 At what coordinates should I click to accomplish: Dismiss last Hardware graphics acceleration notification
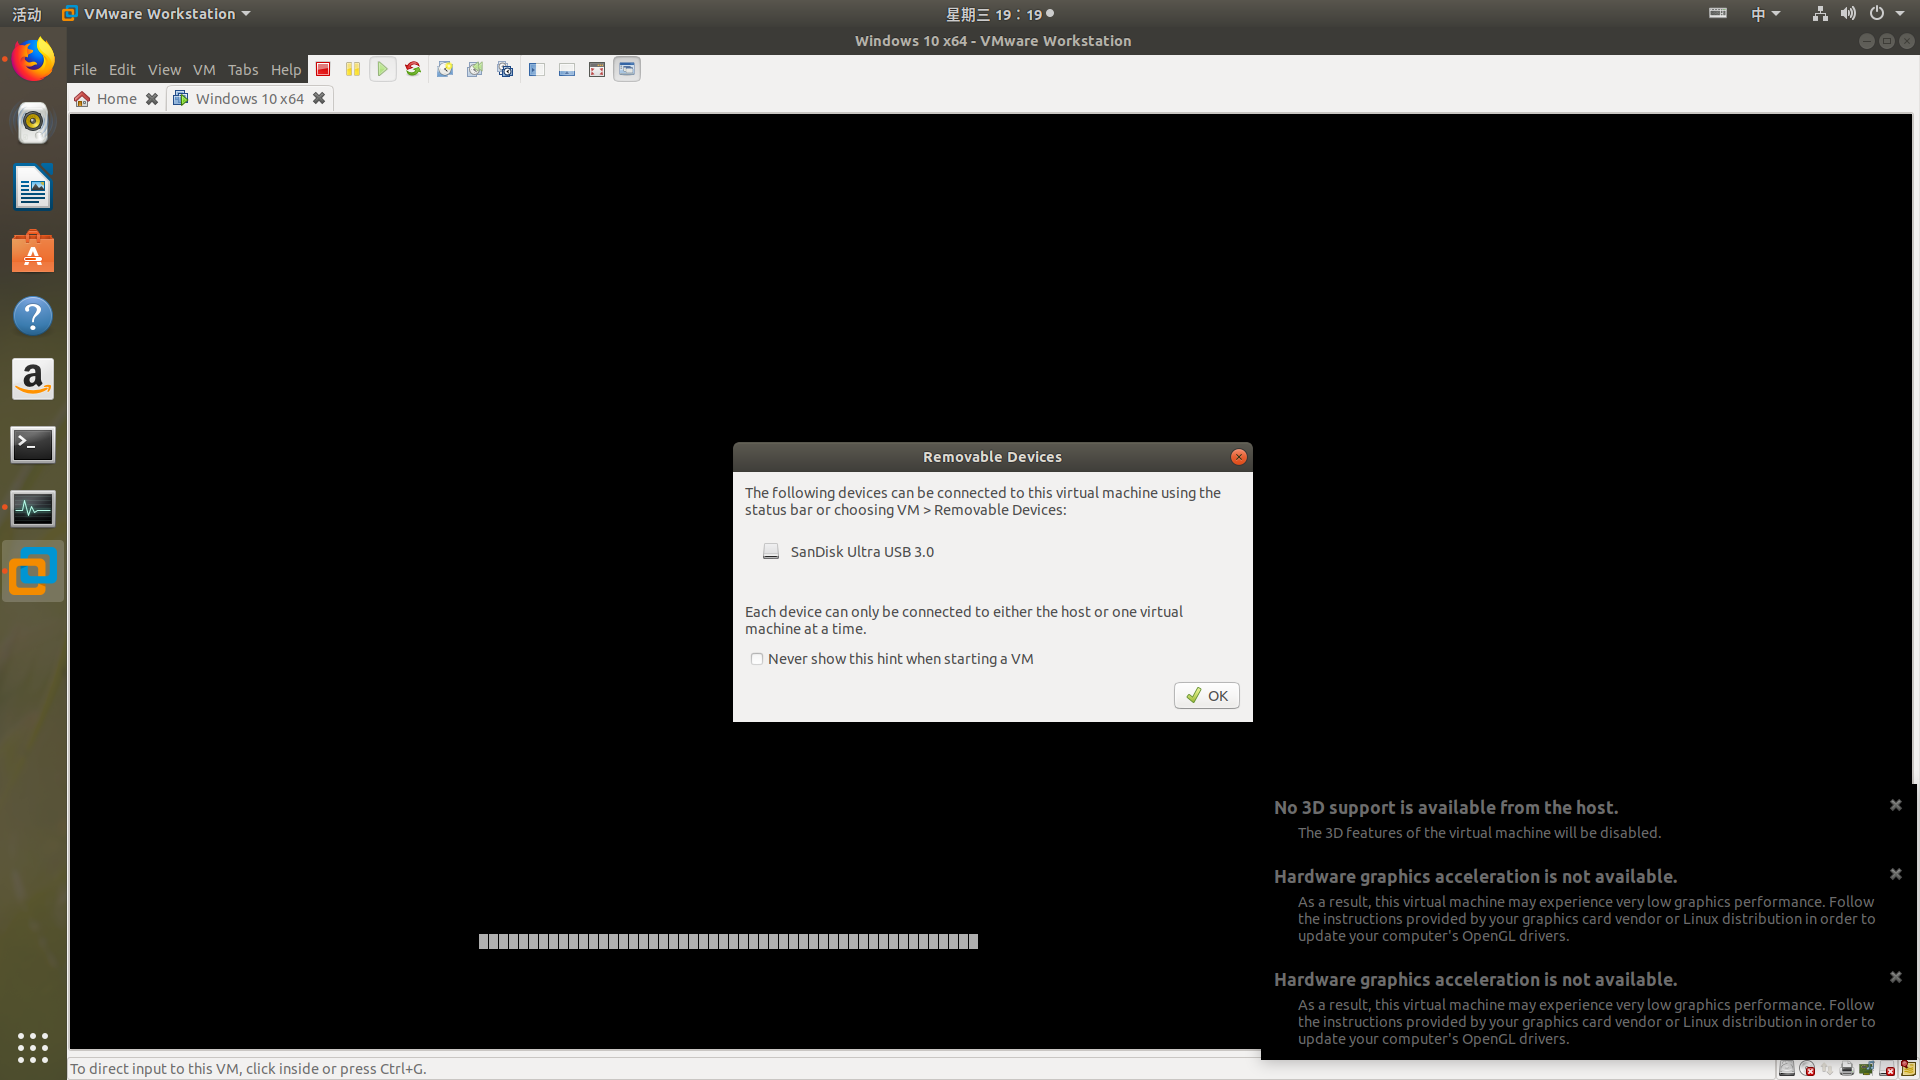[1896, 977]
